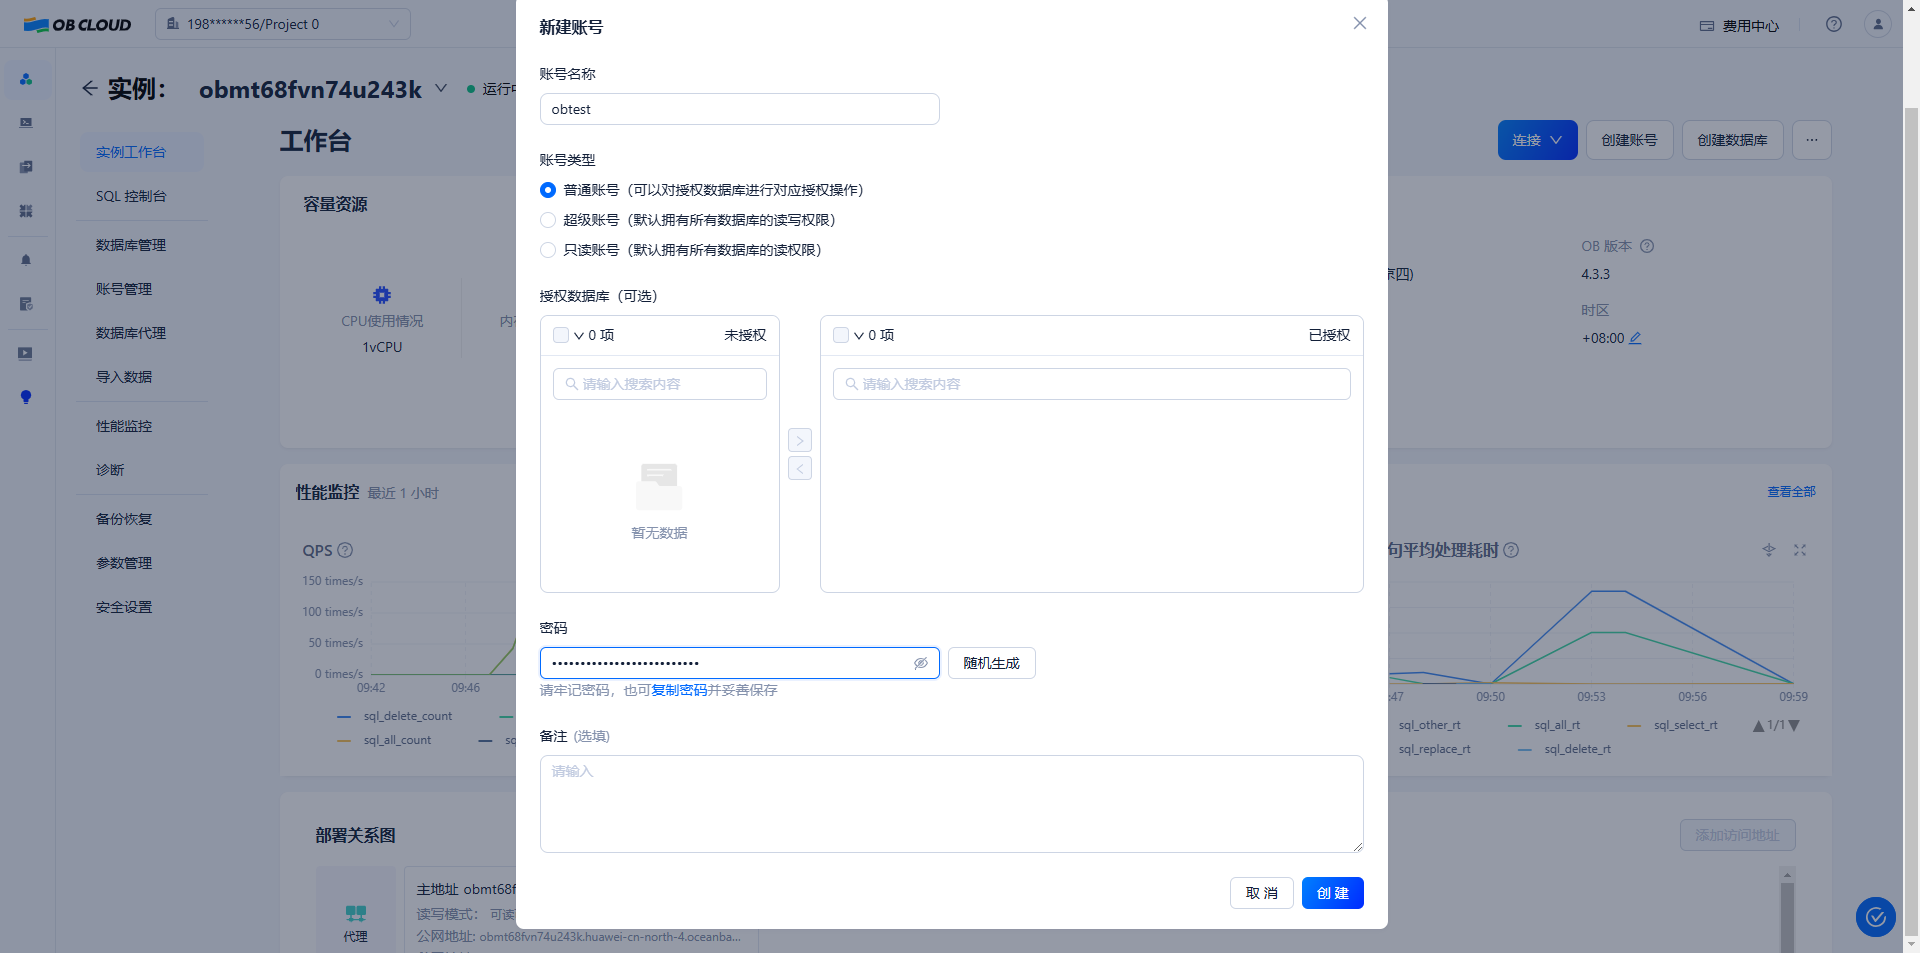Click the move-right transfer arrow
This screenshot has width=1920, height=953.
800,440
